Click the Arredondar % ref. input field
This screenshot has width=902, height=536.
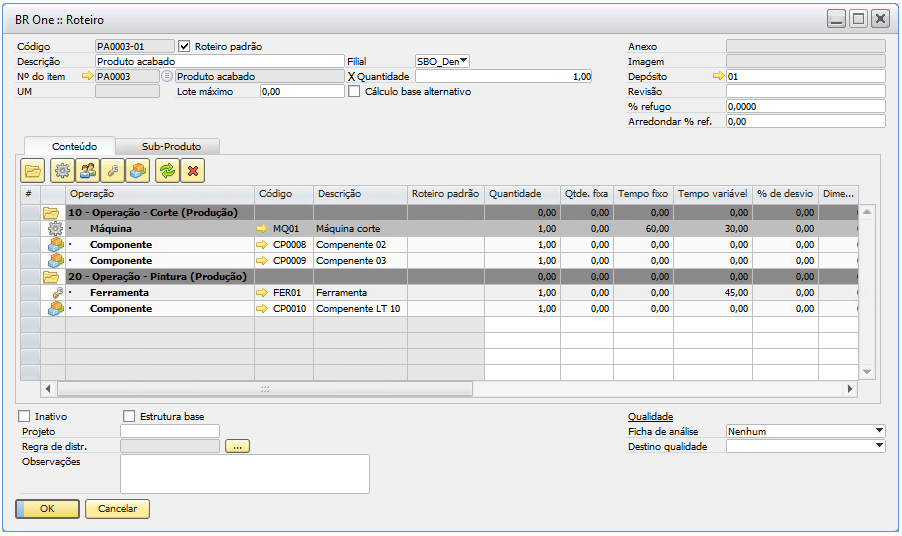(805, 121)
